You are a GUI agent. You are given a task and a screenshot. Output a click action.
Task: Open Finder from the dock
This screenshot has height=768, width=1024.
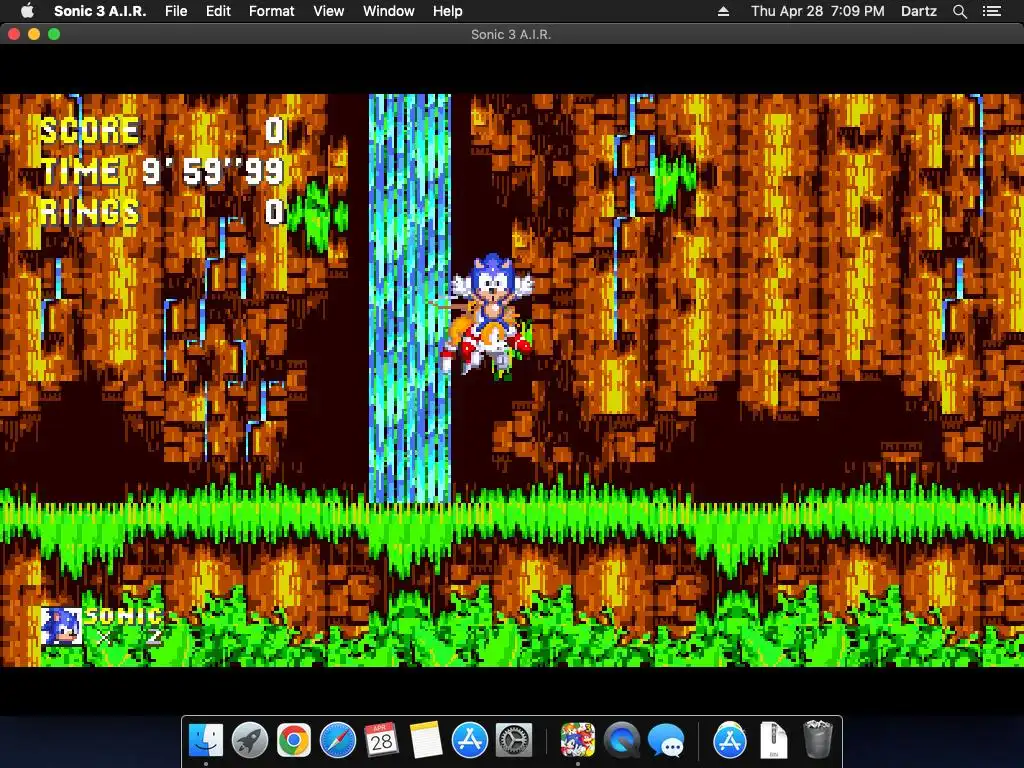tap(206, 740)
